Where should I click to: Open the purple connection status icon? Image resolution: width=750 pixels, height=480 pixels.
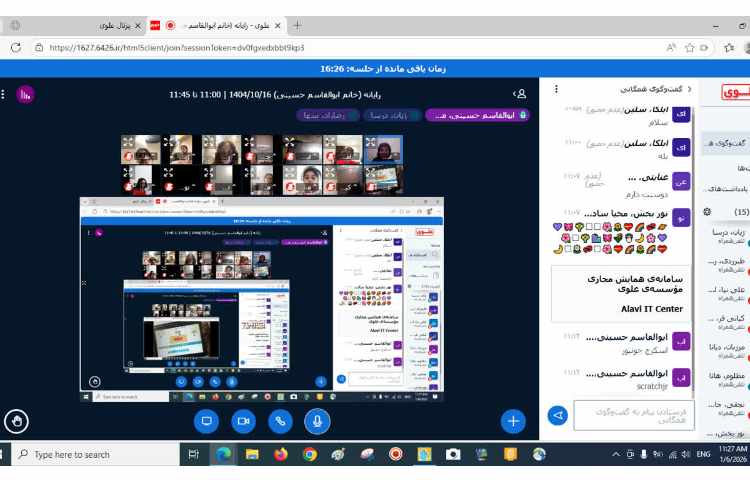[25, 95]
